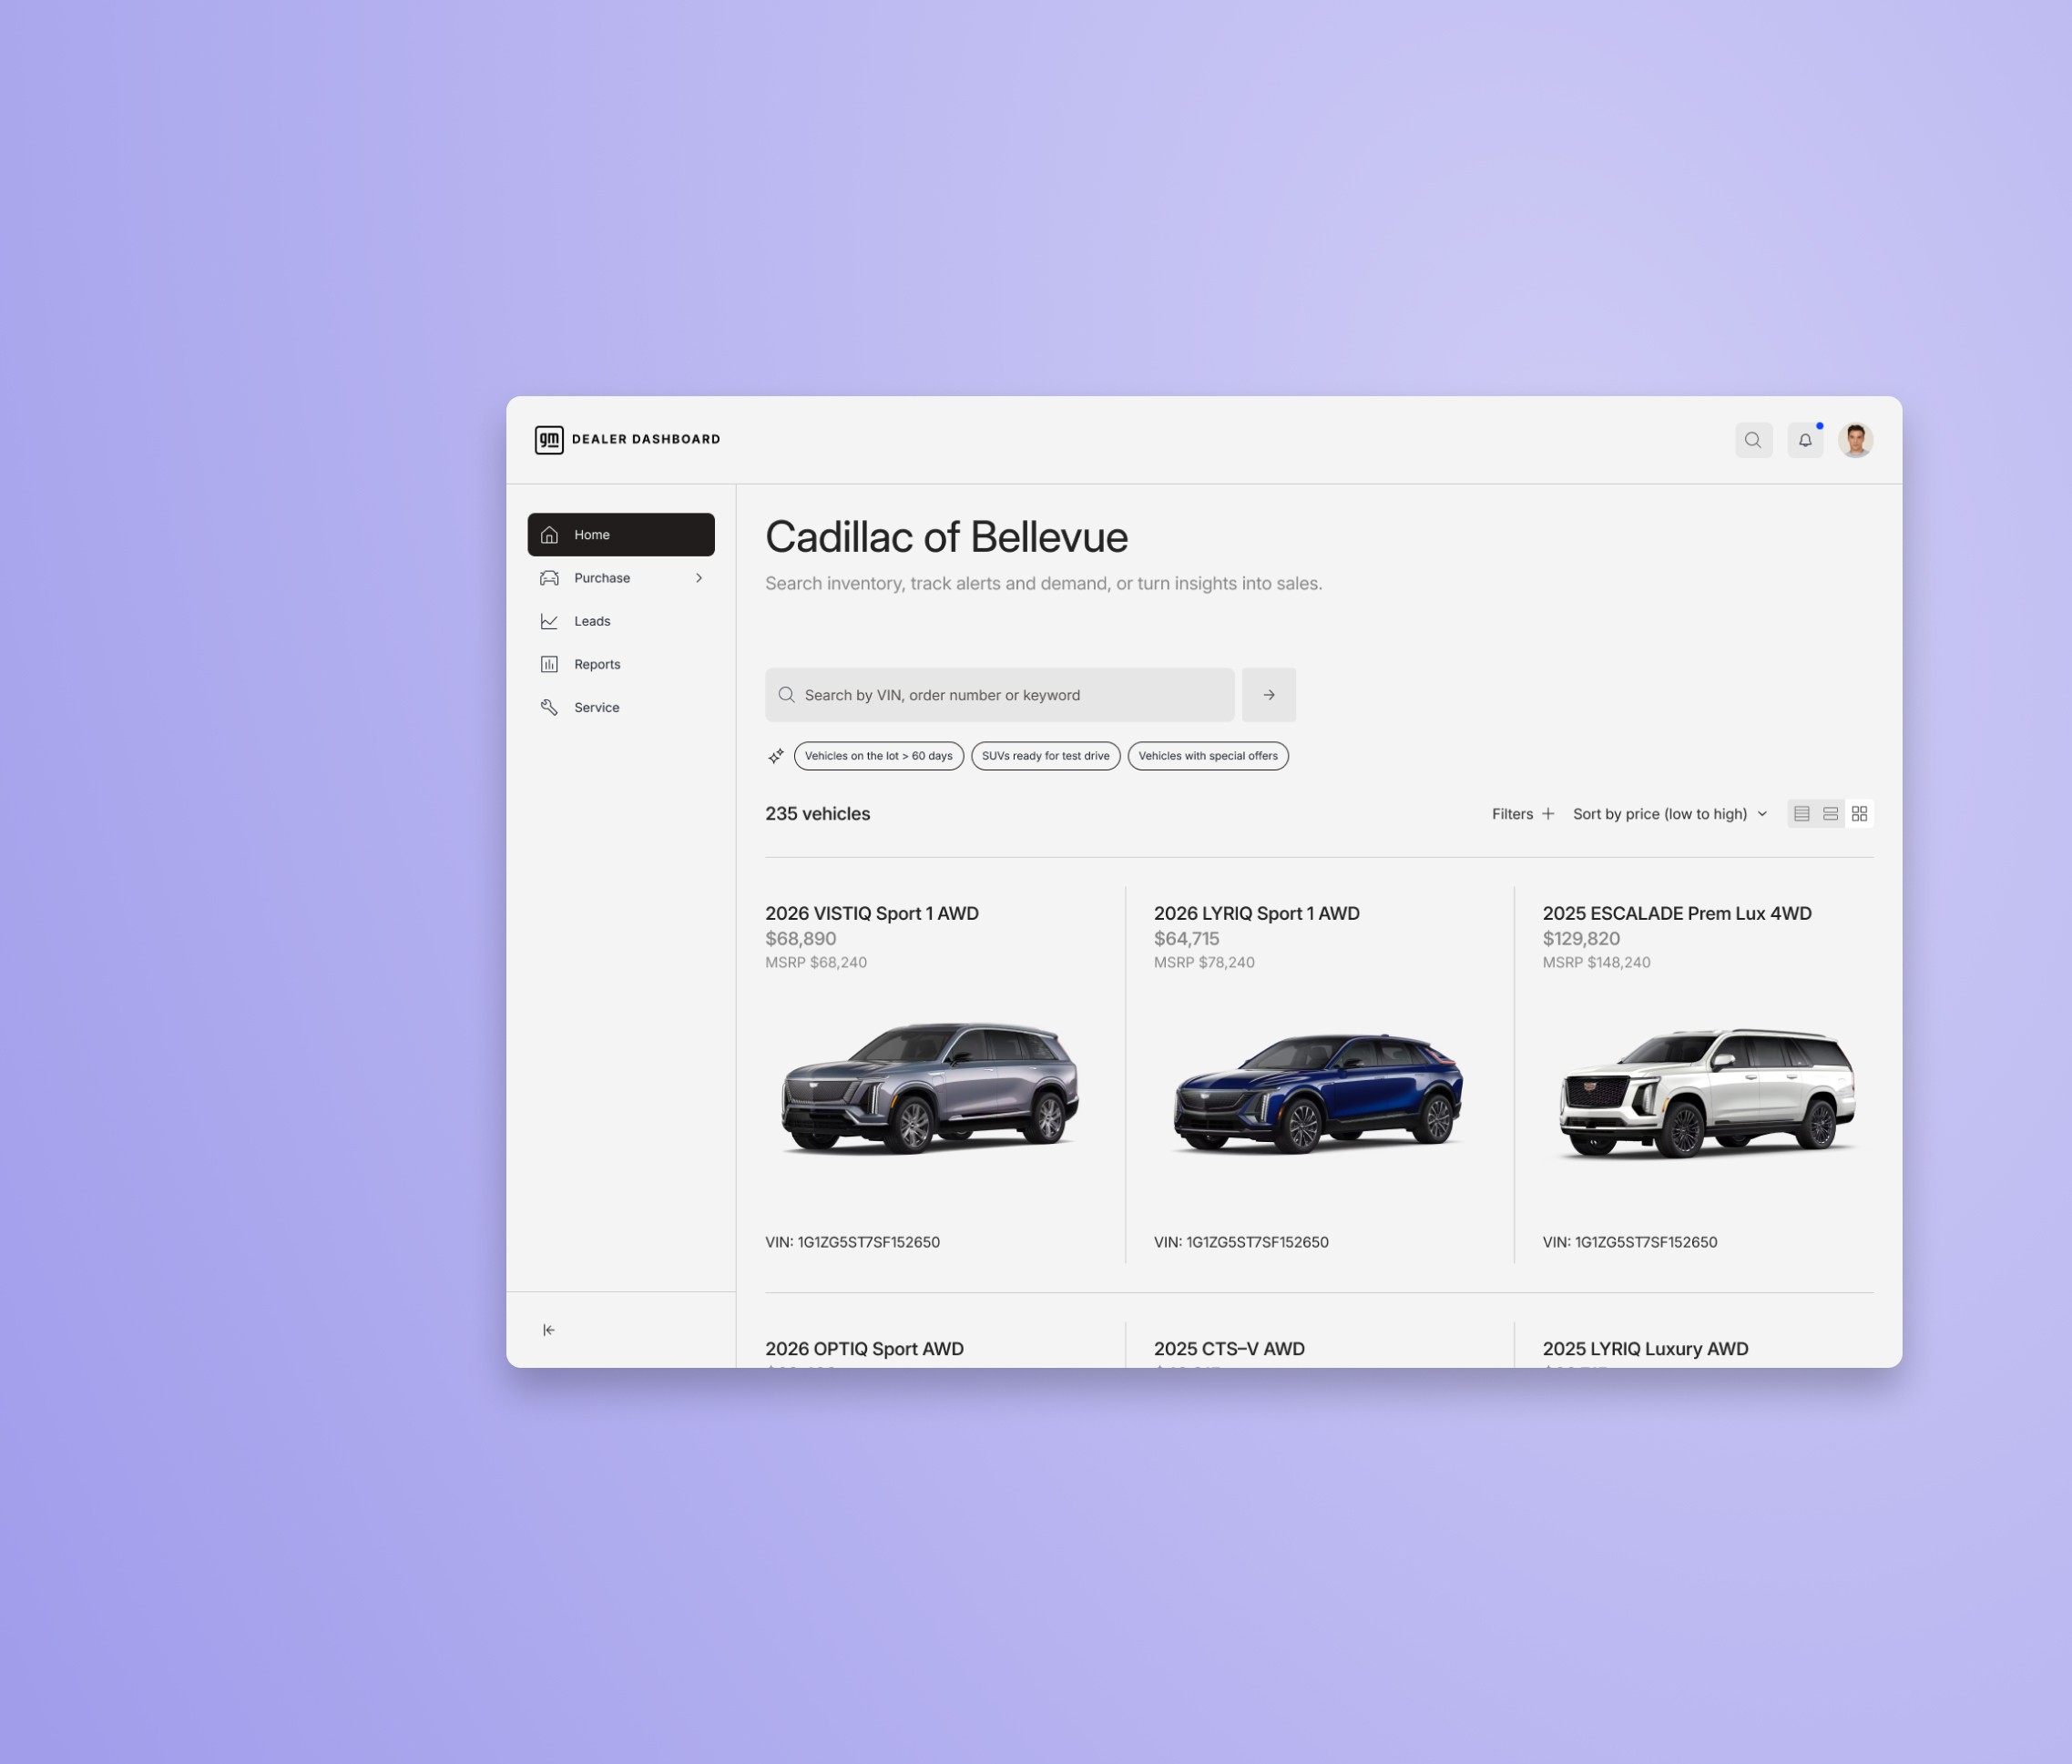Image resolution: width=2072 pixels, height=1764 pixels.
Task: Click the Filters plus icon
Action: coord(1548,814)
